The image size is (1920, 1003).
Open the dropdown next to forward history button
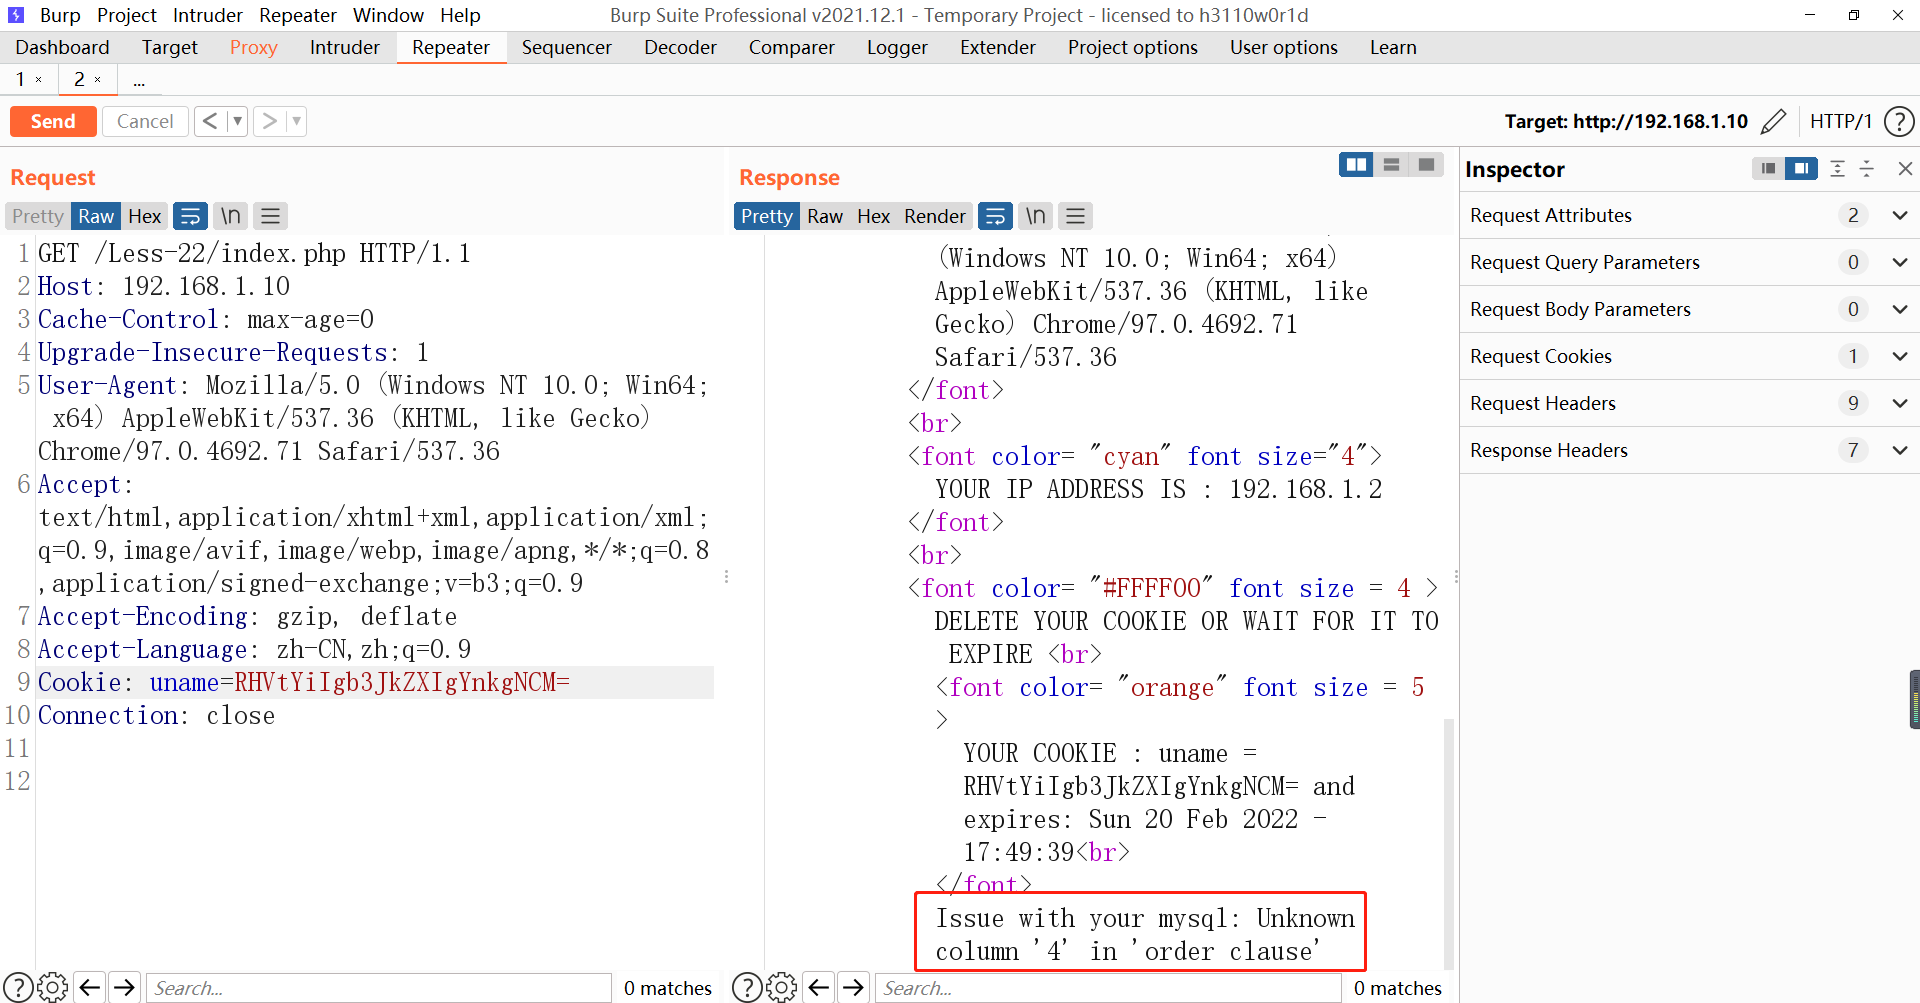[x=295, y=120]
